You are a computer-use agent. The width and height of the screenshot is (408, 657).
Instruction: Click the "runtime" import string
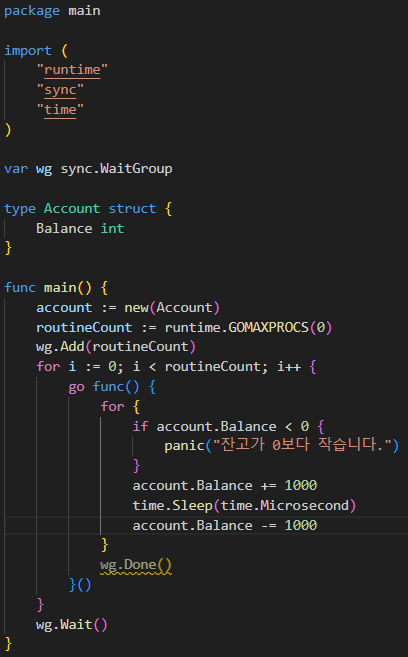pyautogui.click(x=72, y=70)
